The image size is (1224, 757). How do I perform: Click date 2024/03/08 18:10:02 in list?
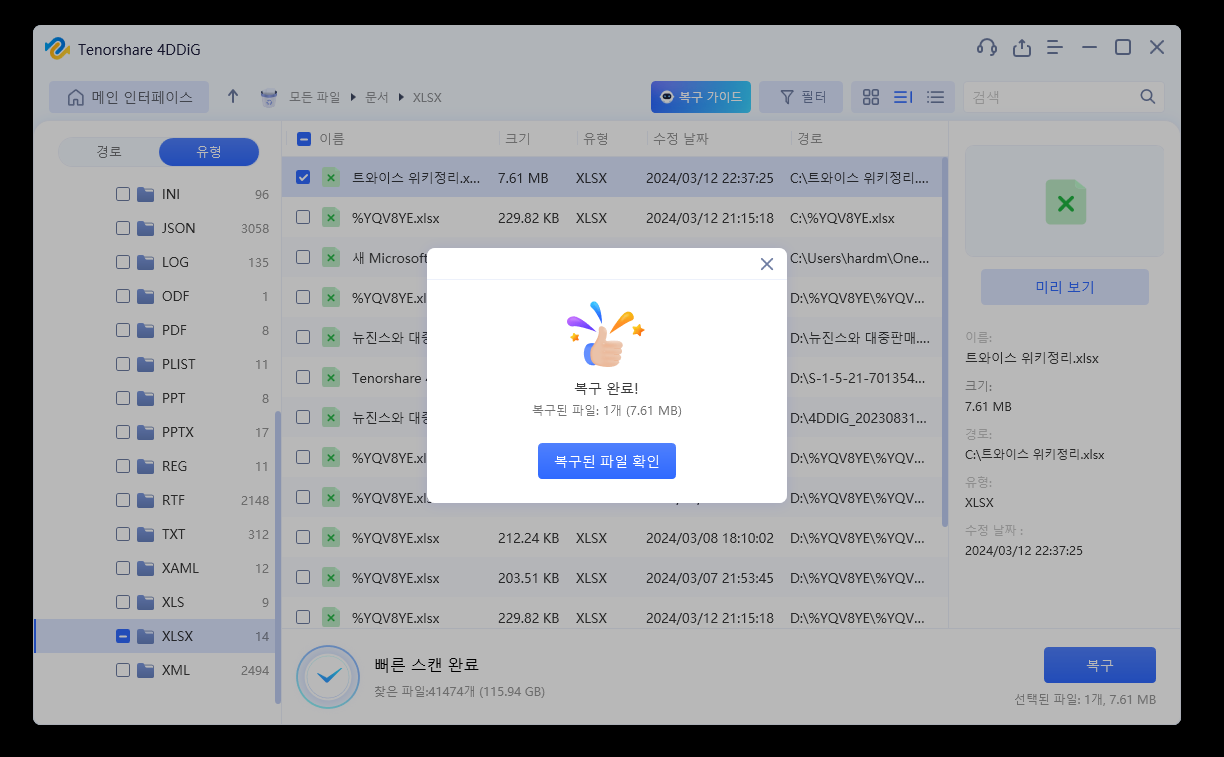(710, 538)
